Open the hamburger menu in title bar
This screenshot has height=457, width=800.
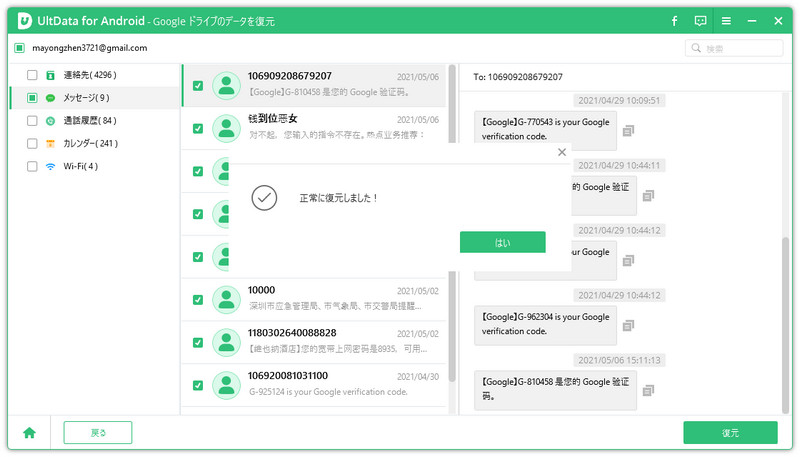pyautogui.click(x=726, y=21)
